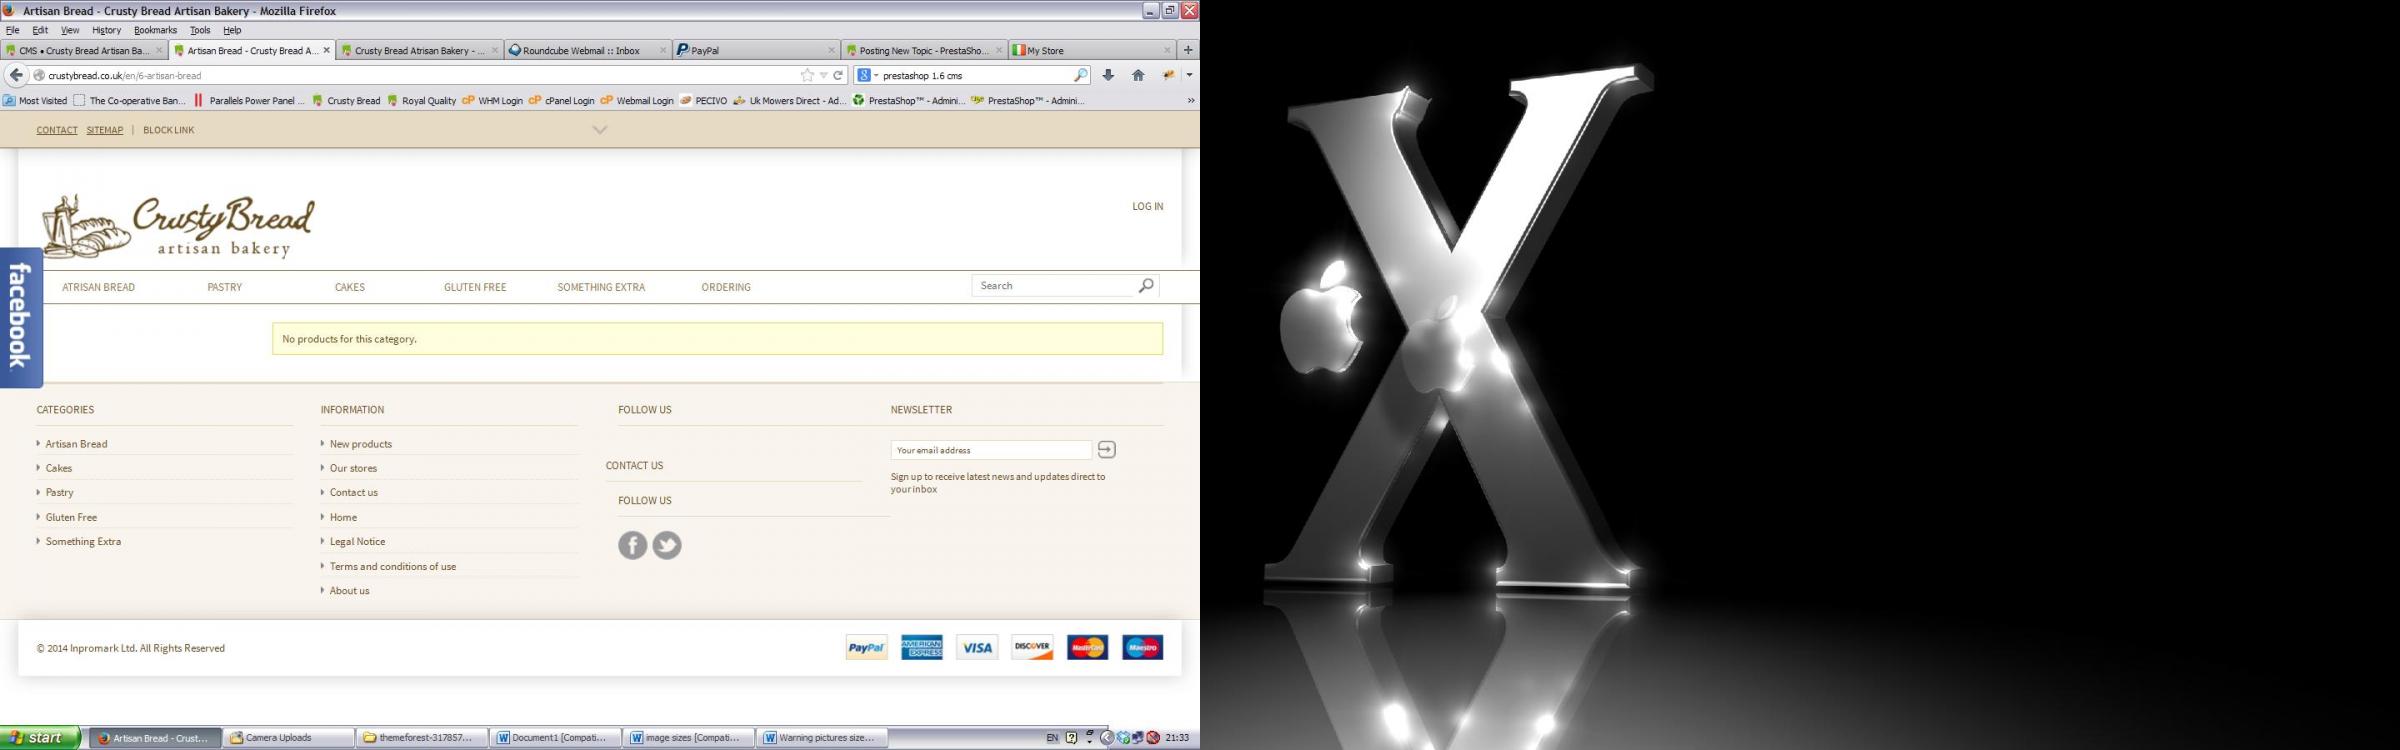The height and width of the screenshot is (750, 2400).
Task: Open the URL history dropdown arrow
Action: coord(823,75)
